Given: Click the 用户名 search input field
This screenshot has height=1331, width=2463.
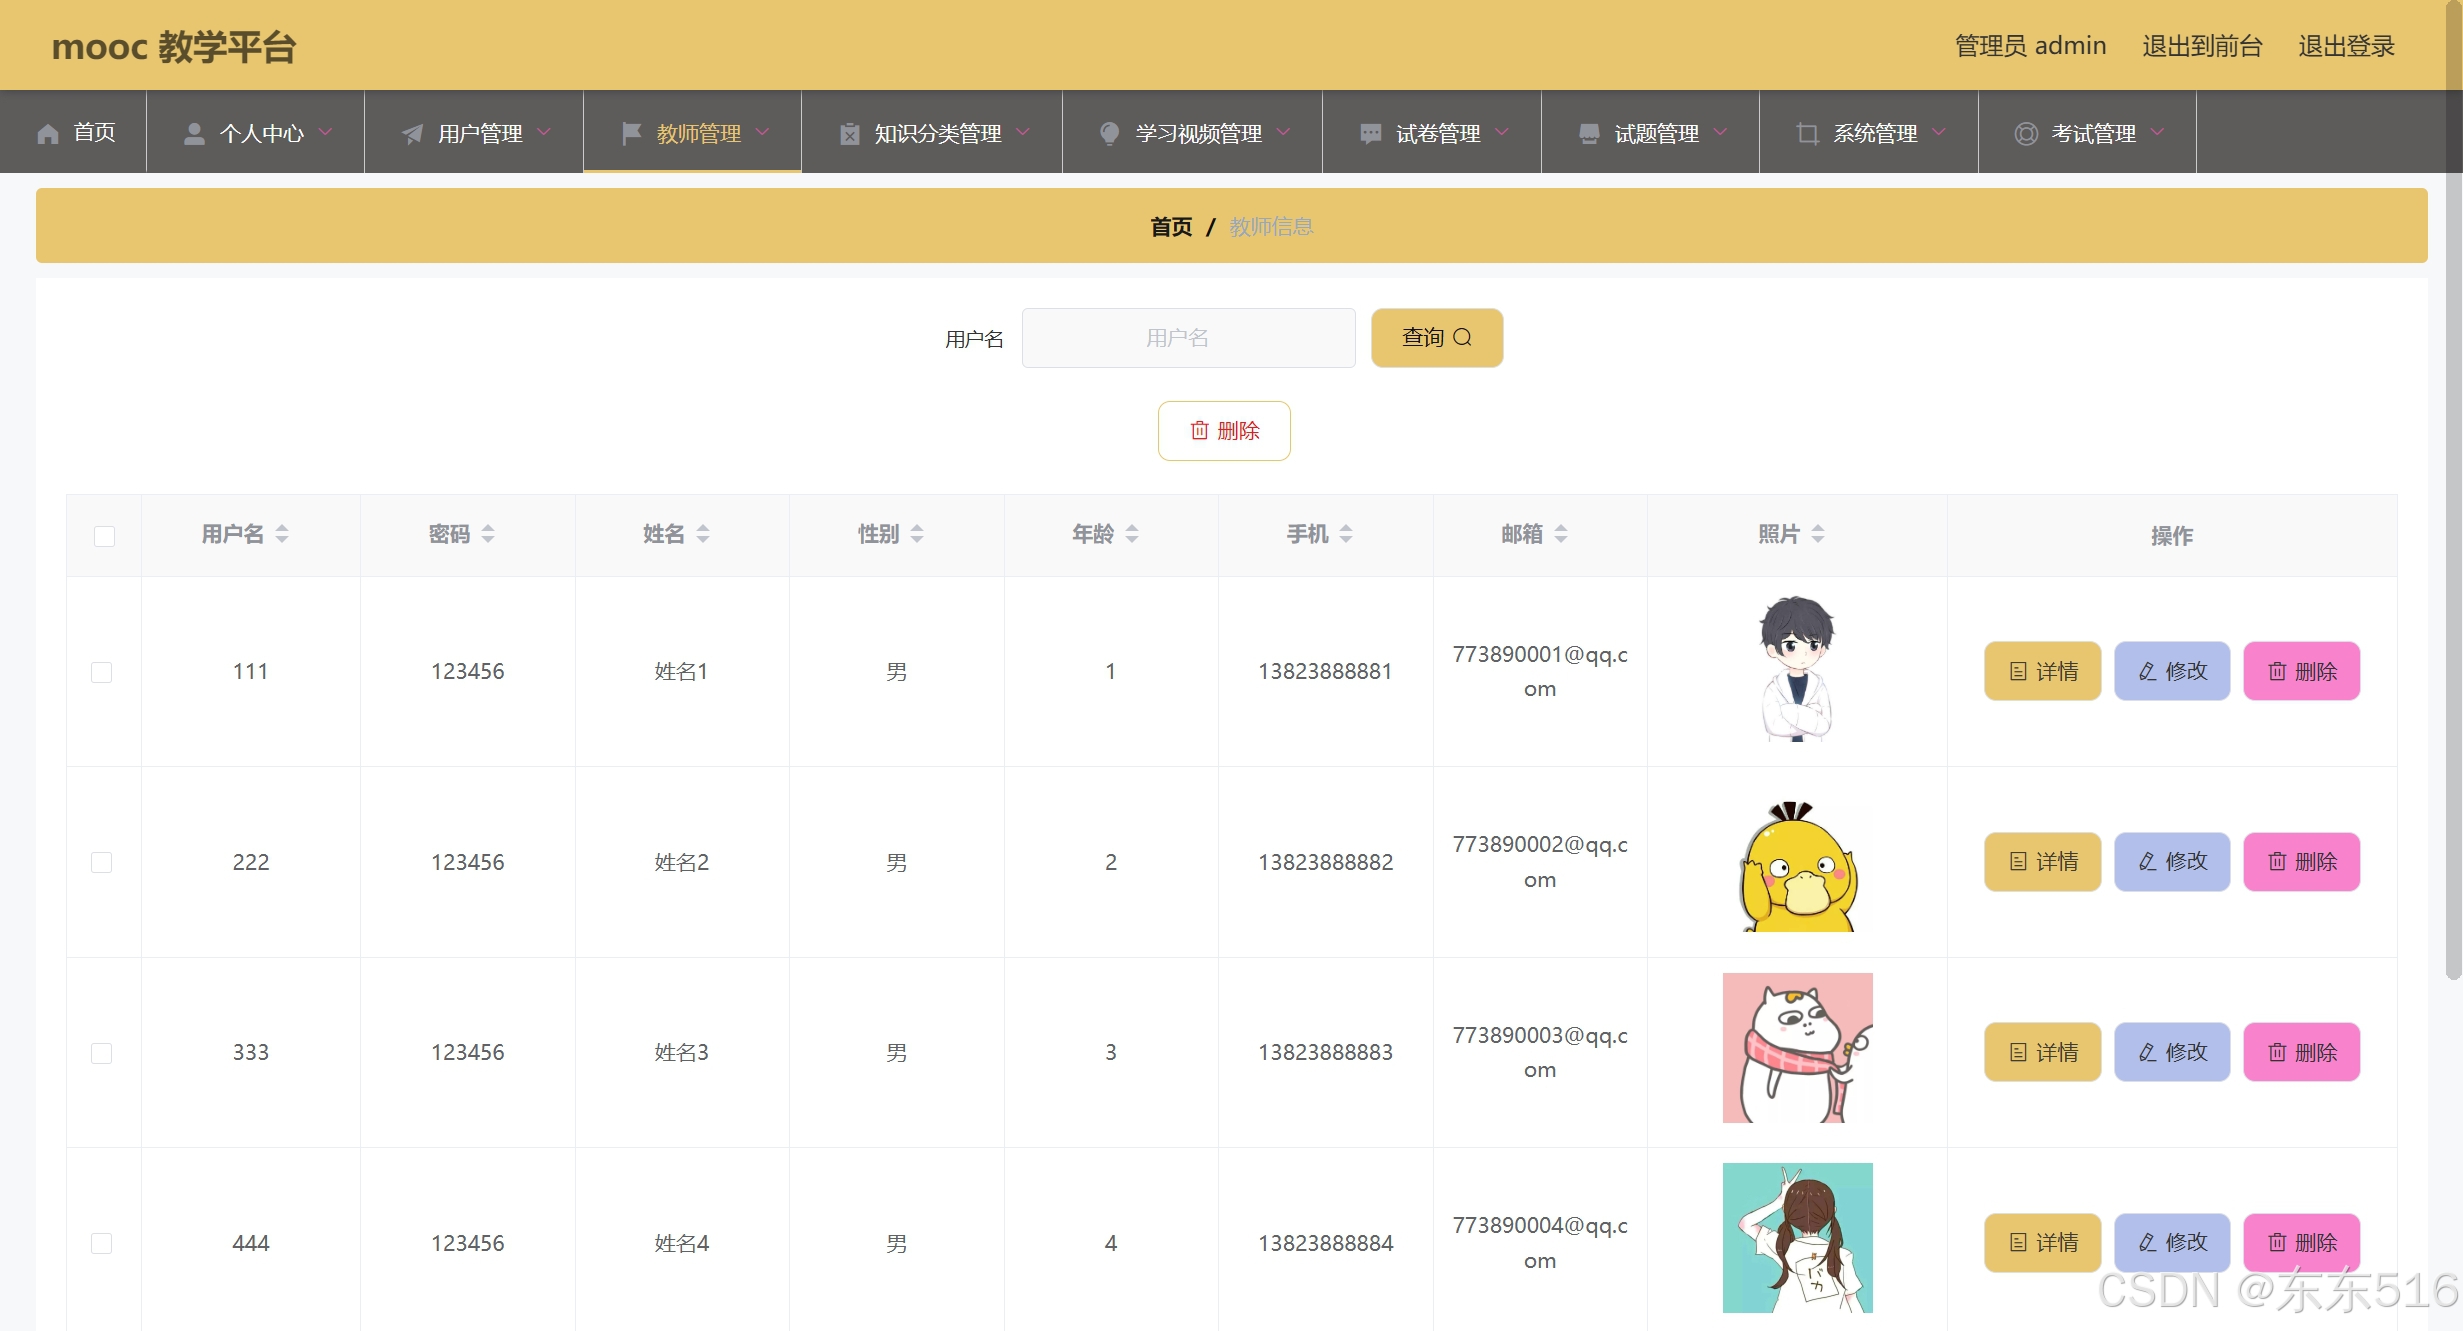Looking at the screenshot, I should (x=1188, y=338).
